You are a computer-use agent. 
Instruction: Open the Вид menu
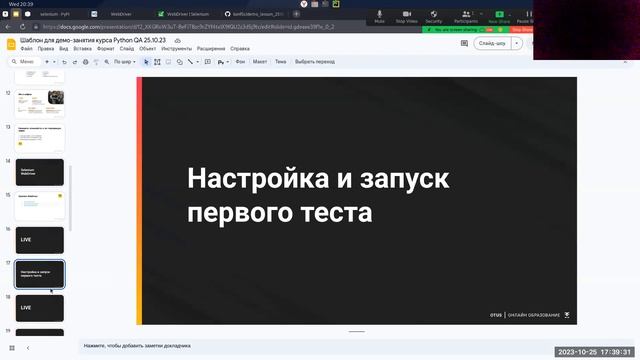tap(64, 49)
